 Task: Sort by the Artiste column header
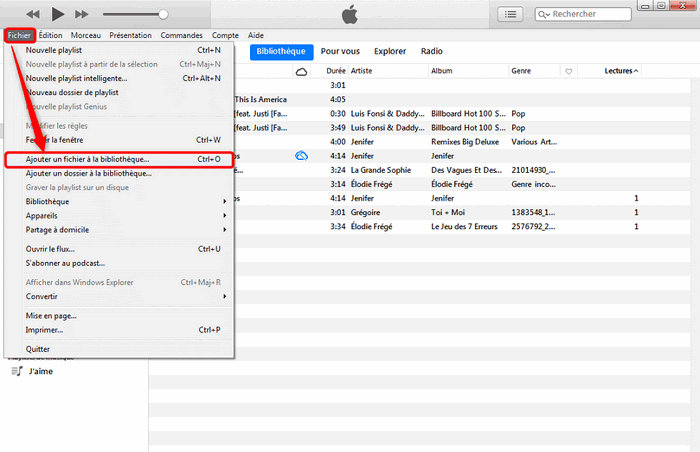(361, 71)
